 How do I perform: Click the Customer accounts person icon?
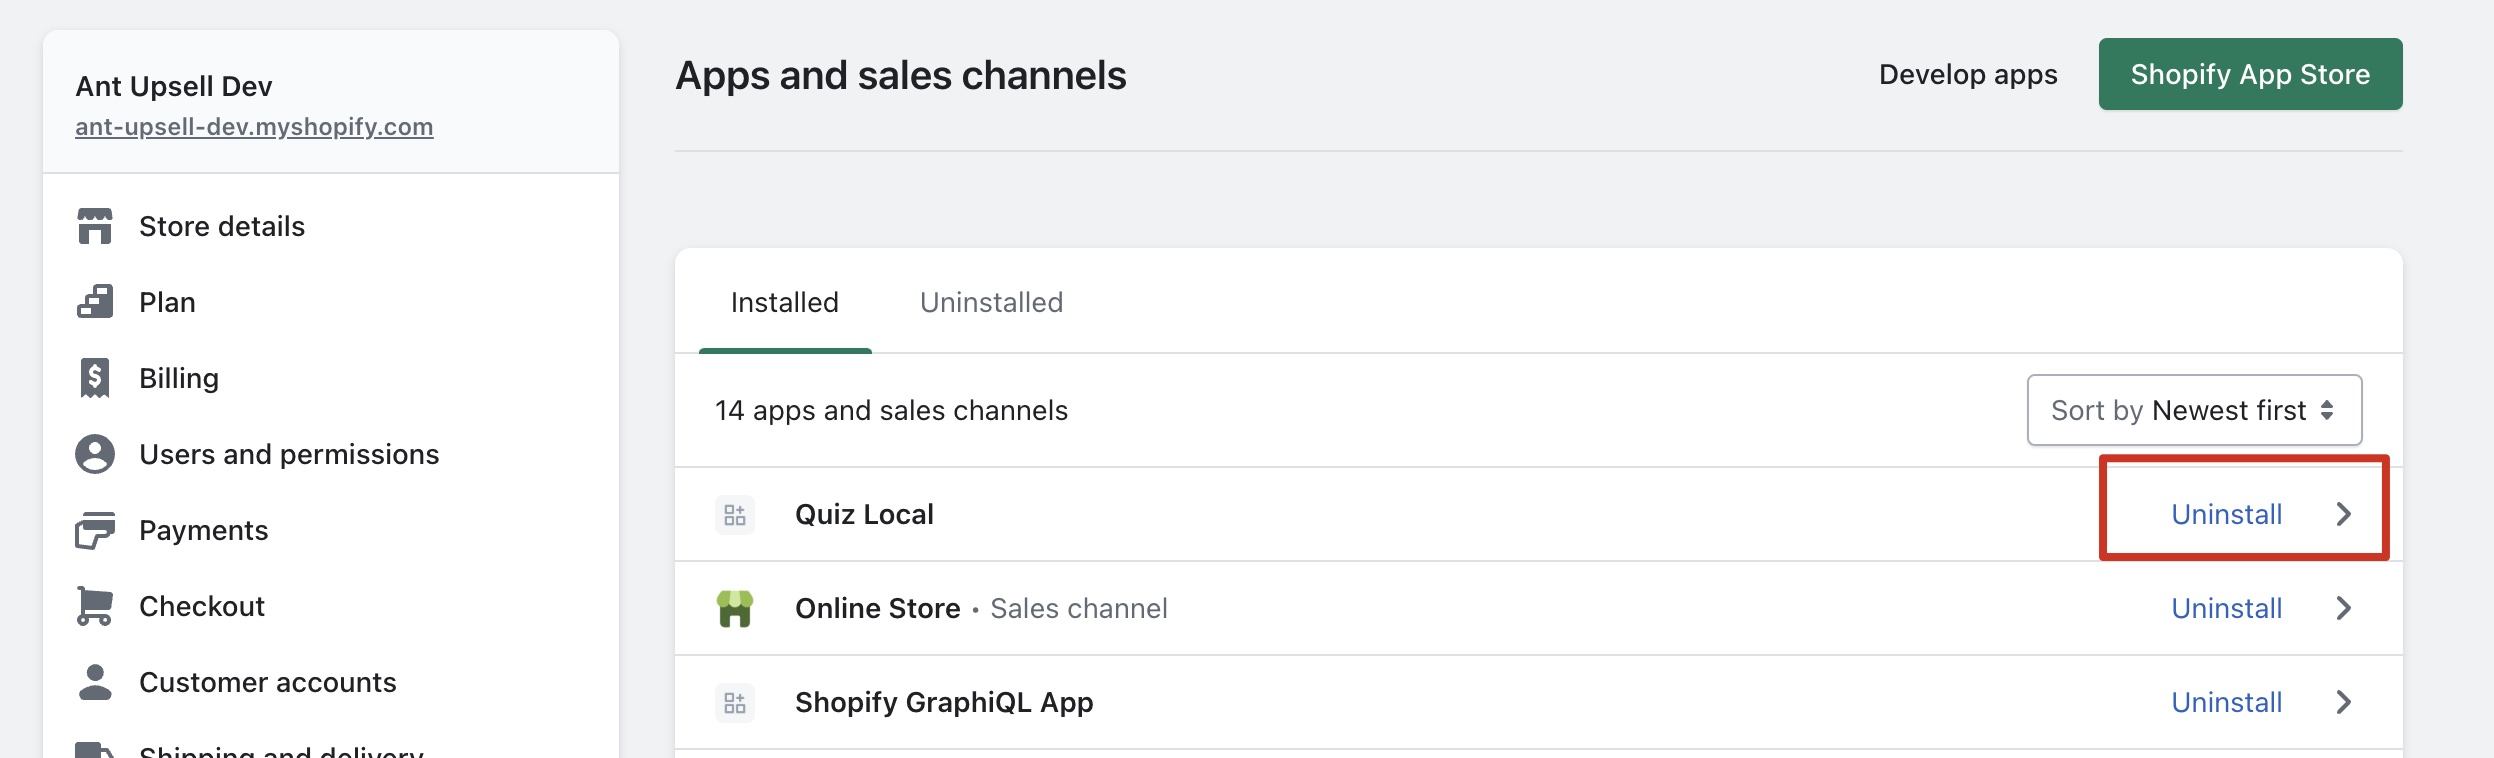pyautogui.click(x=95, y=682)
